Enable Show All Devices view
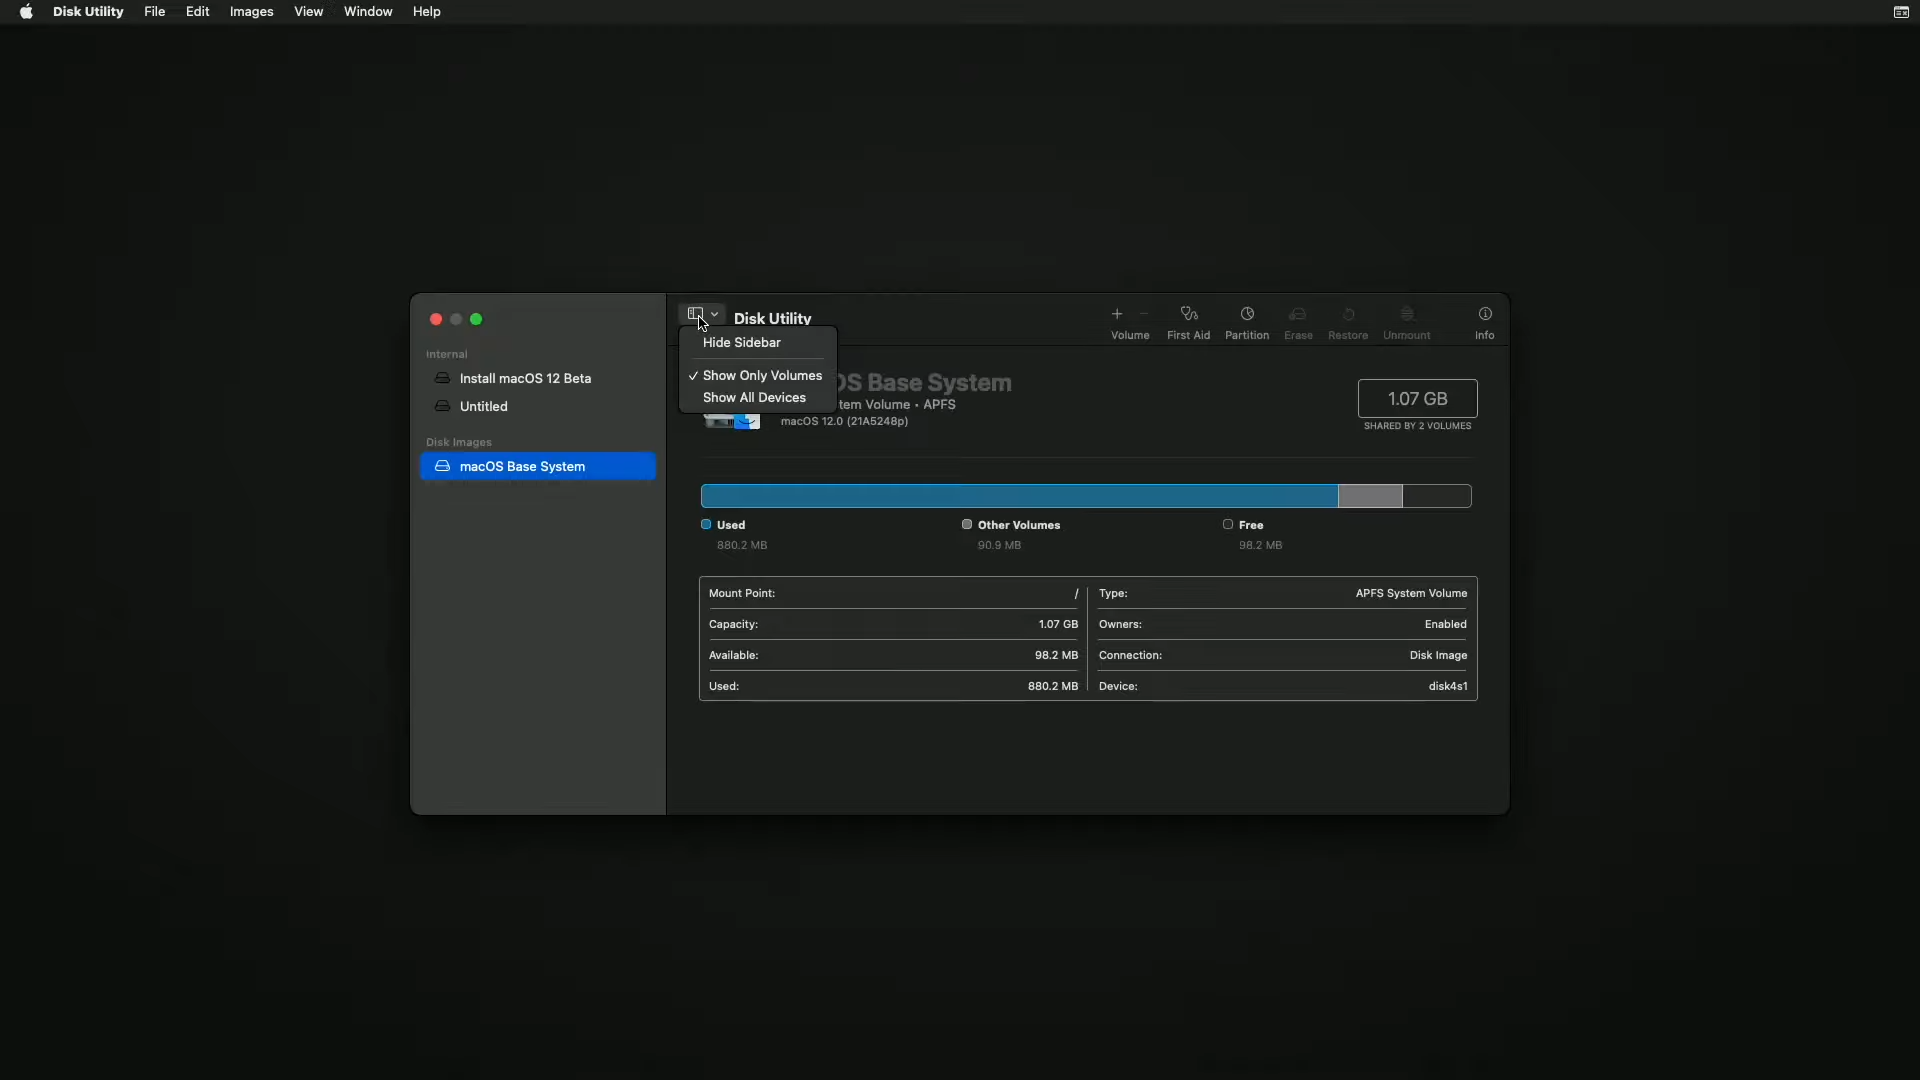Image resolution: width=1920 pixels, height=1080 pixels. point(754,397)
